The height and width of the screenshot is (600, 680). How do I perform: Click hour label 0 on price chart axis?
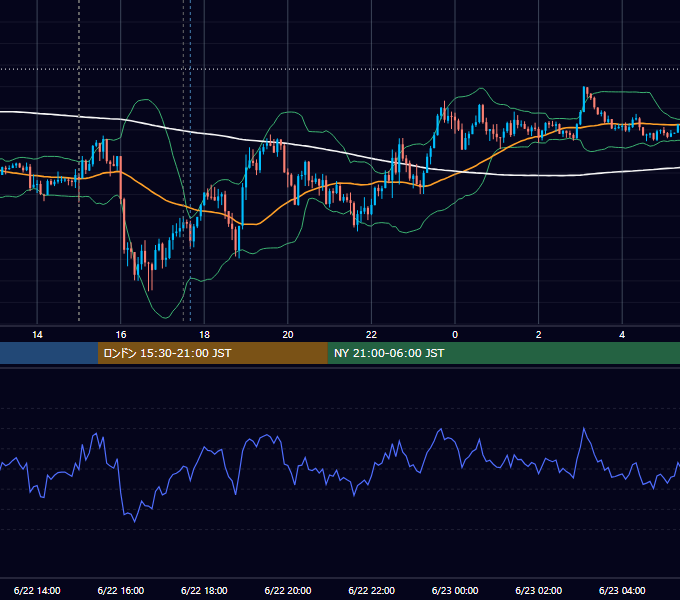(455, 335)
